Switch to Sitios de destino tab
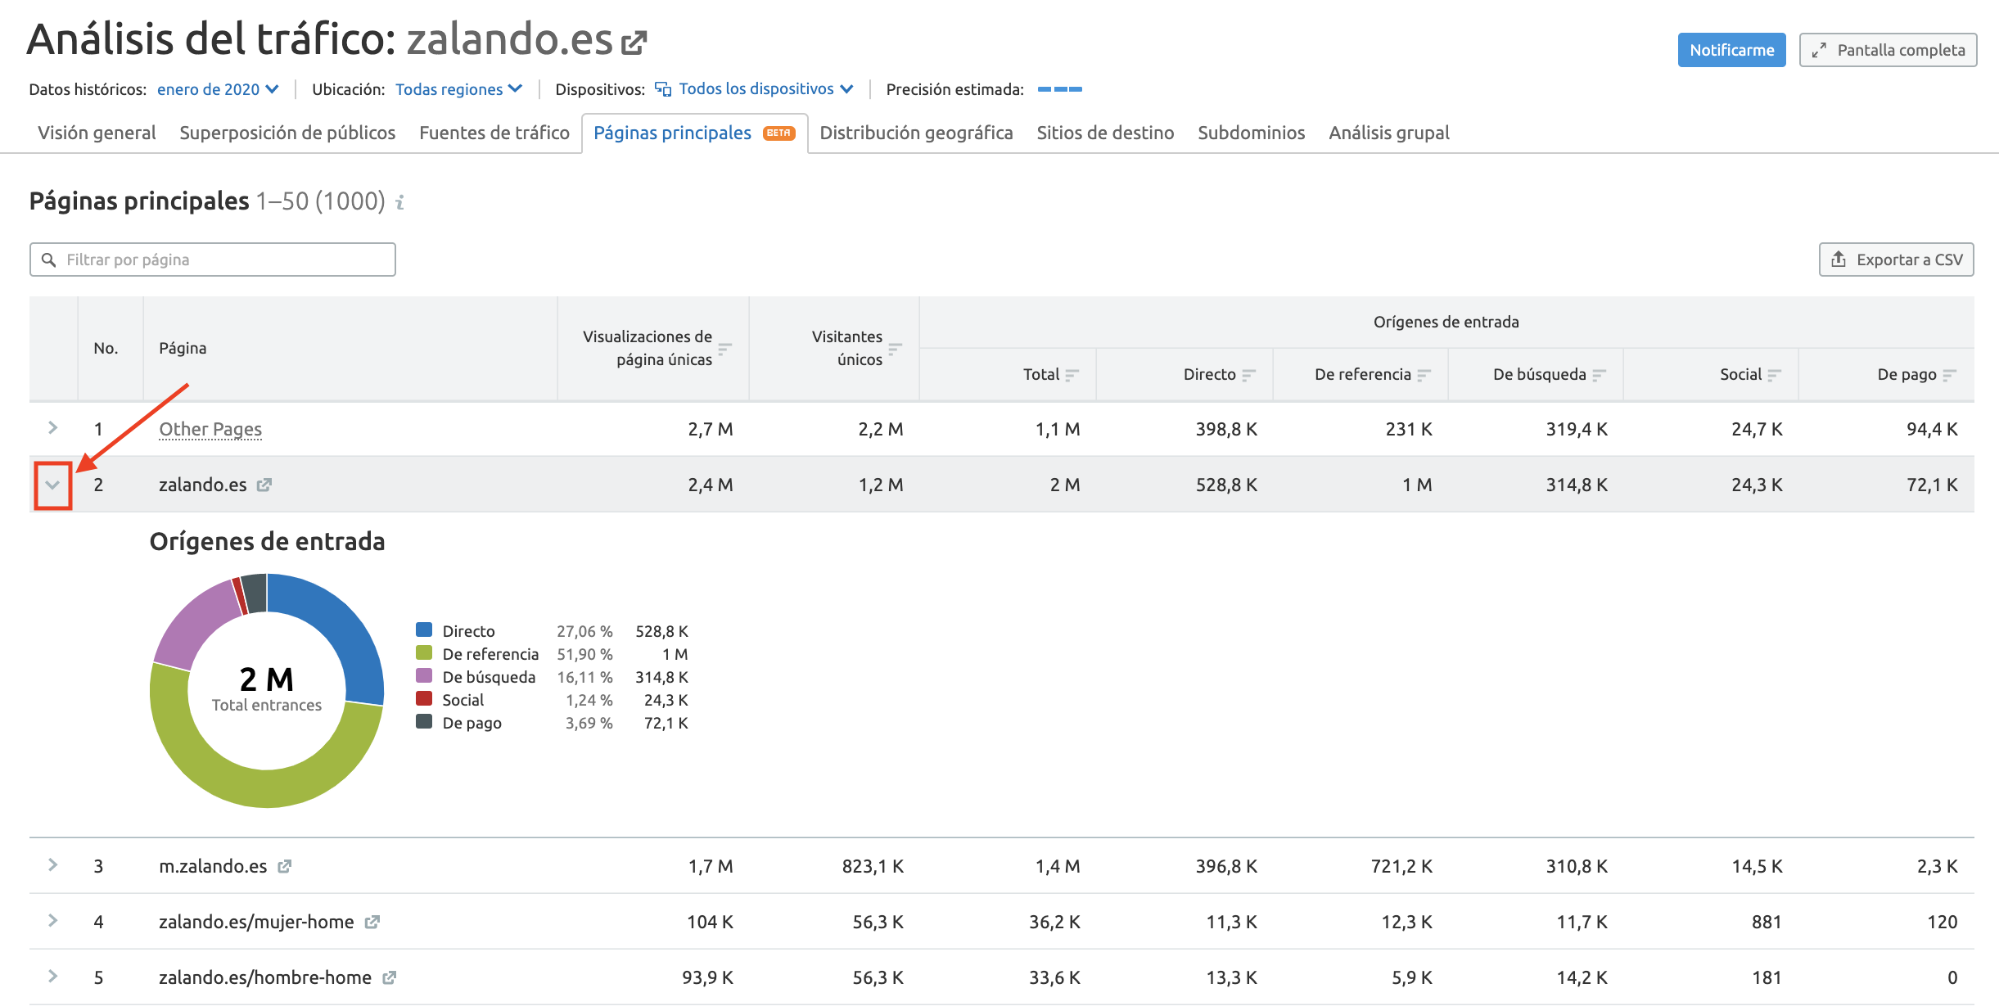Image resolution: width=1999 pixels, height=1007 pixels. pos(1105,133)
